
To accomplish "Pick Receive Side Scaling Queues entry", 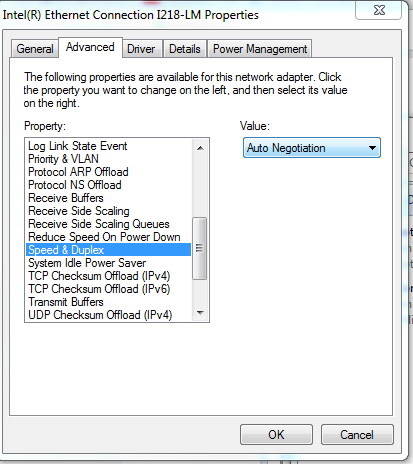I will coord(99,224).
